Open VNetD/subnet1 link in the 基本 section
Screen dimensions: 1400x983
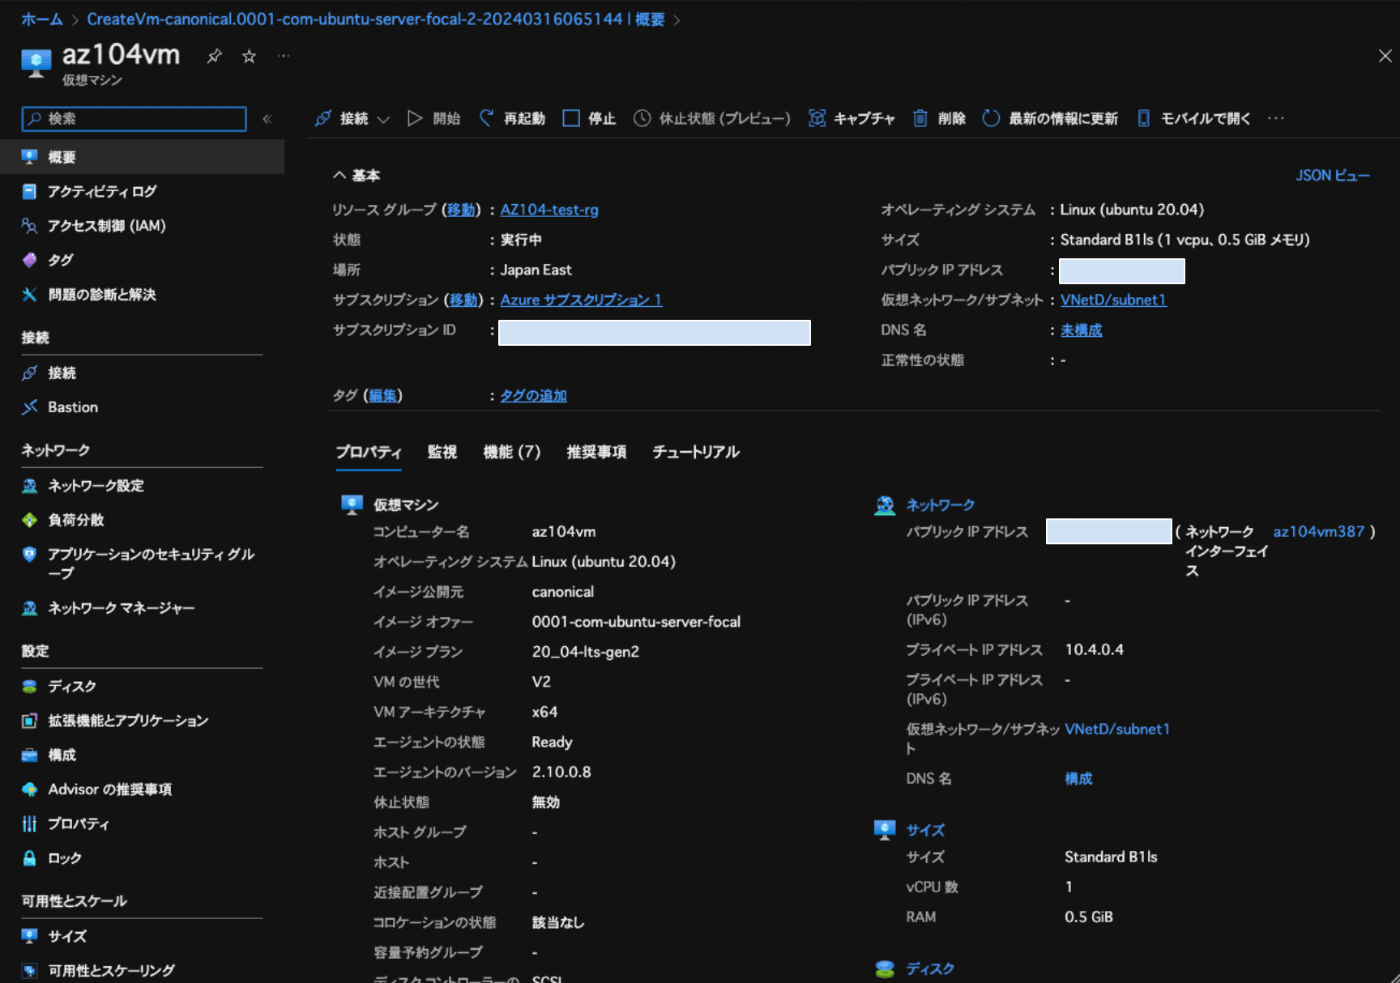click(1113, 300)
